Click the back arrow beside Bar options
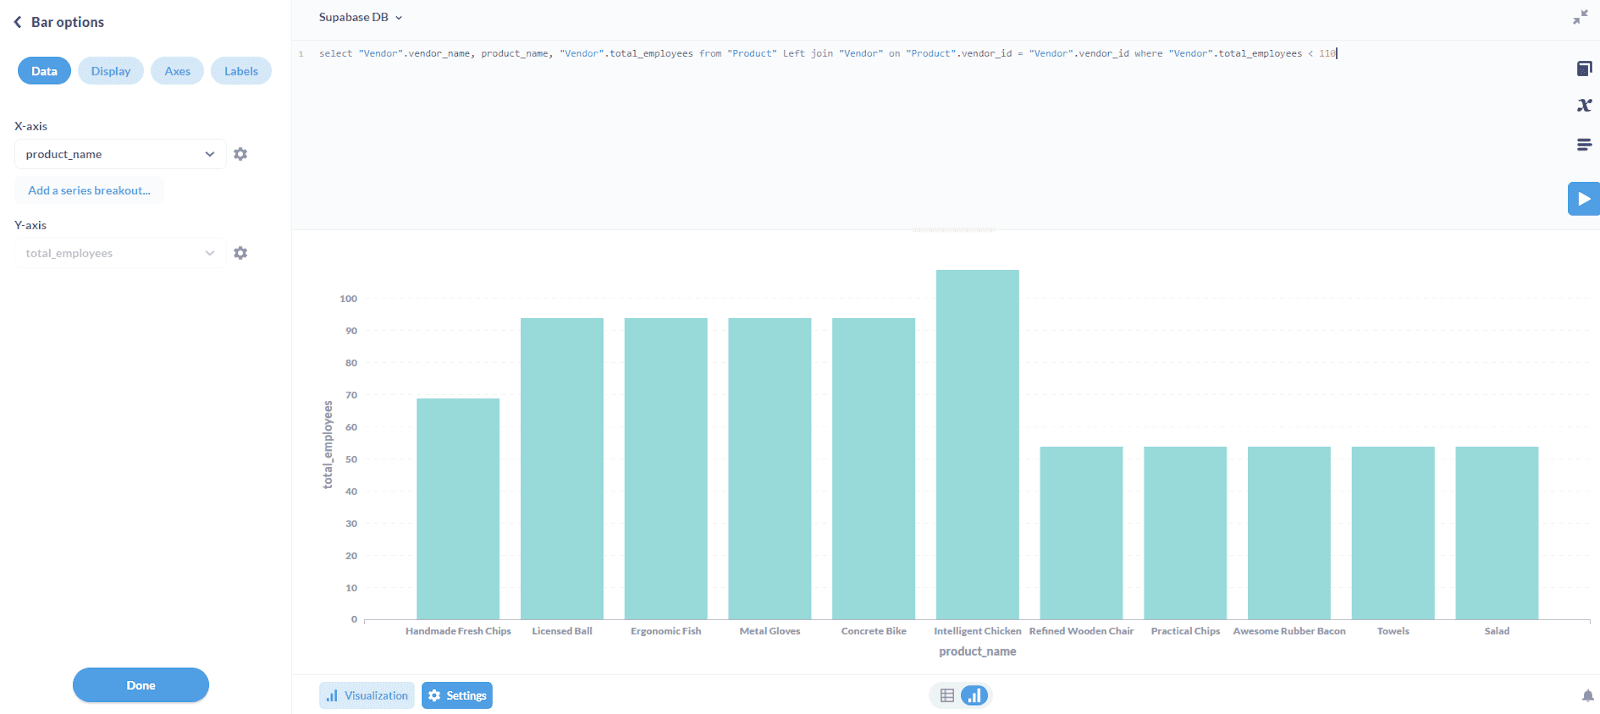The width and height of the screenshot is (1600, 714). click(17, 22)
